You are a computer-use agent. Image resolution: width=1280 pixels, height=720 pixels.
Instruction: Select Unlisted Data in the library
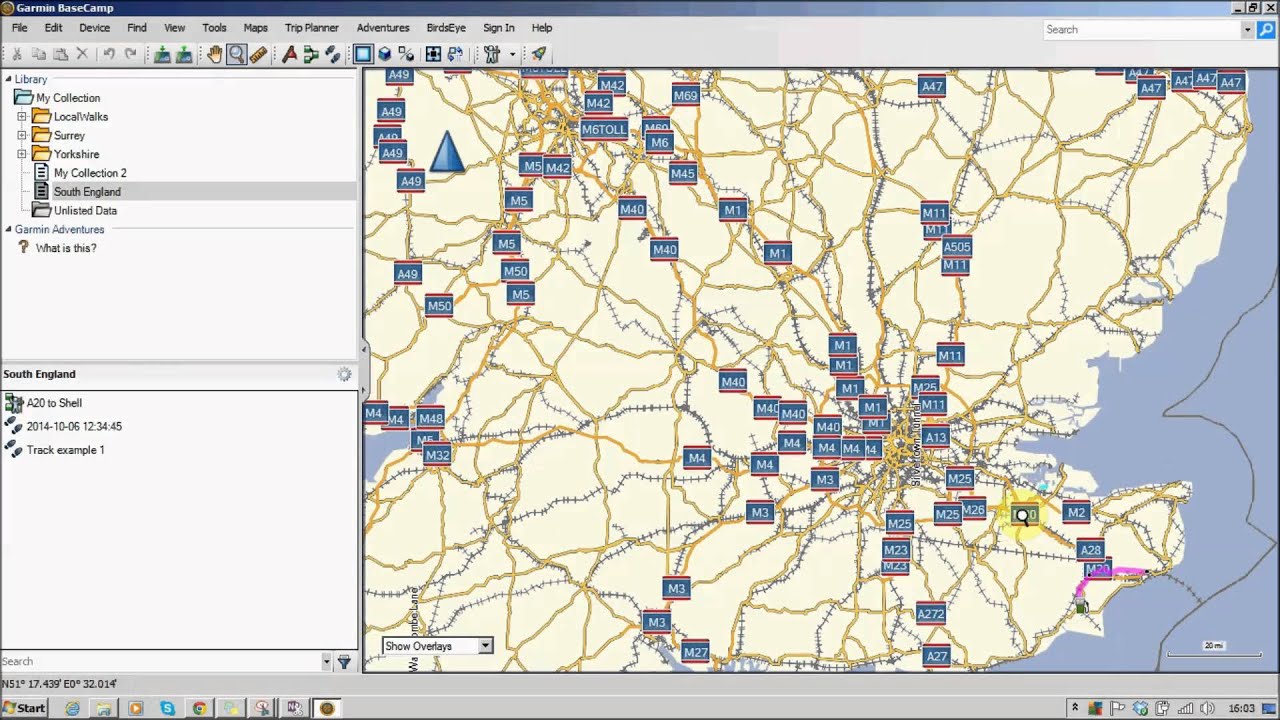pos(85,211)
